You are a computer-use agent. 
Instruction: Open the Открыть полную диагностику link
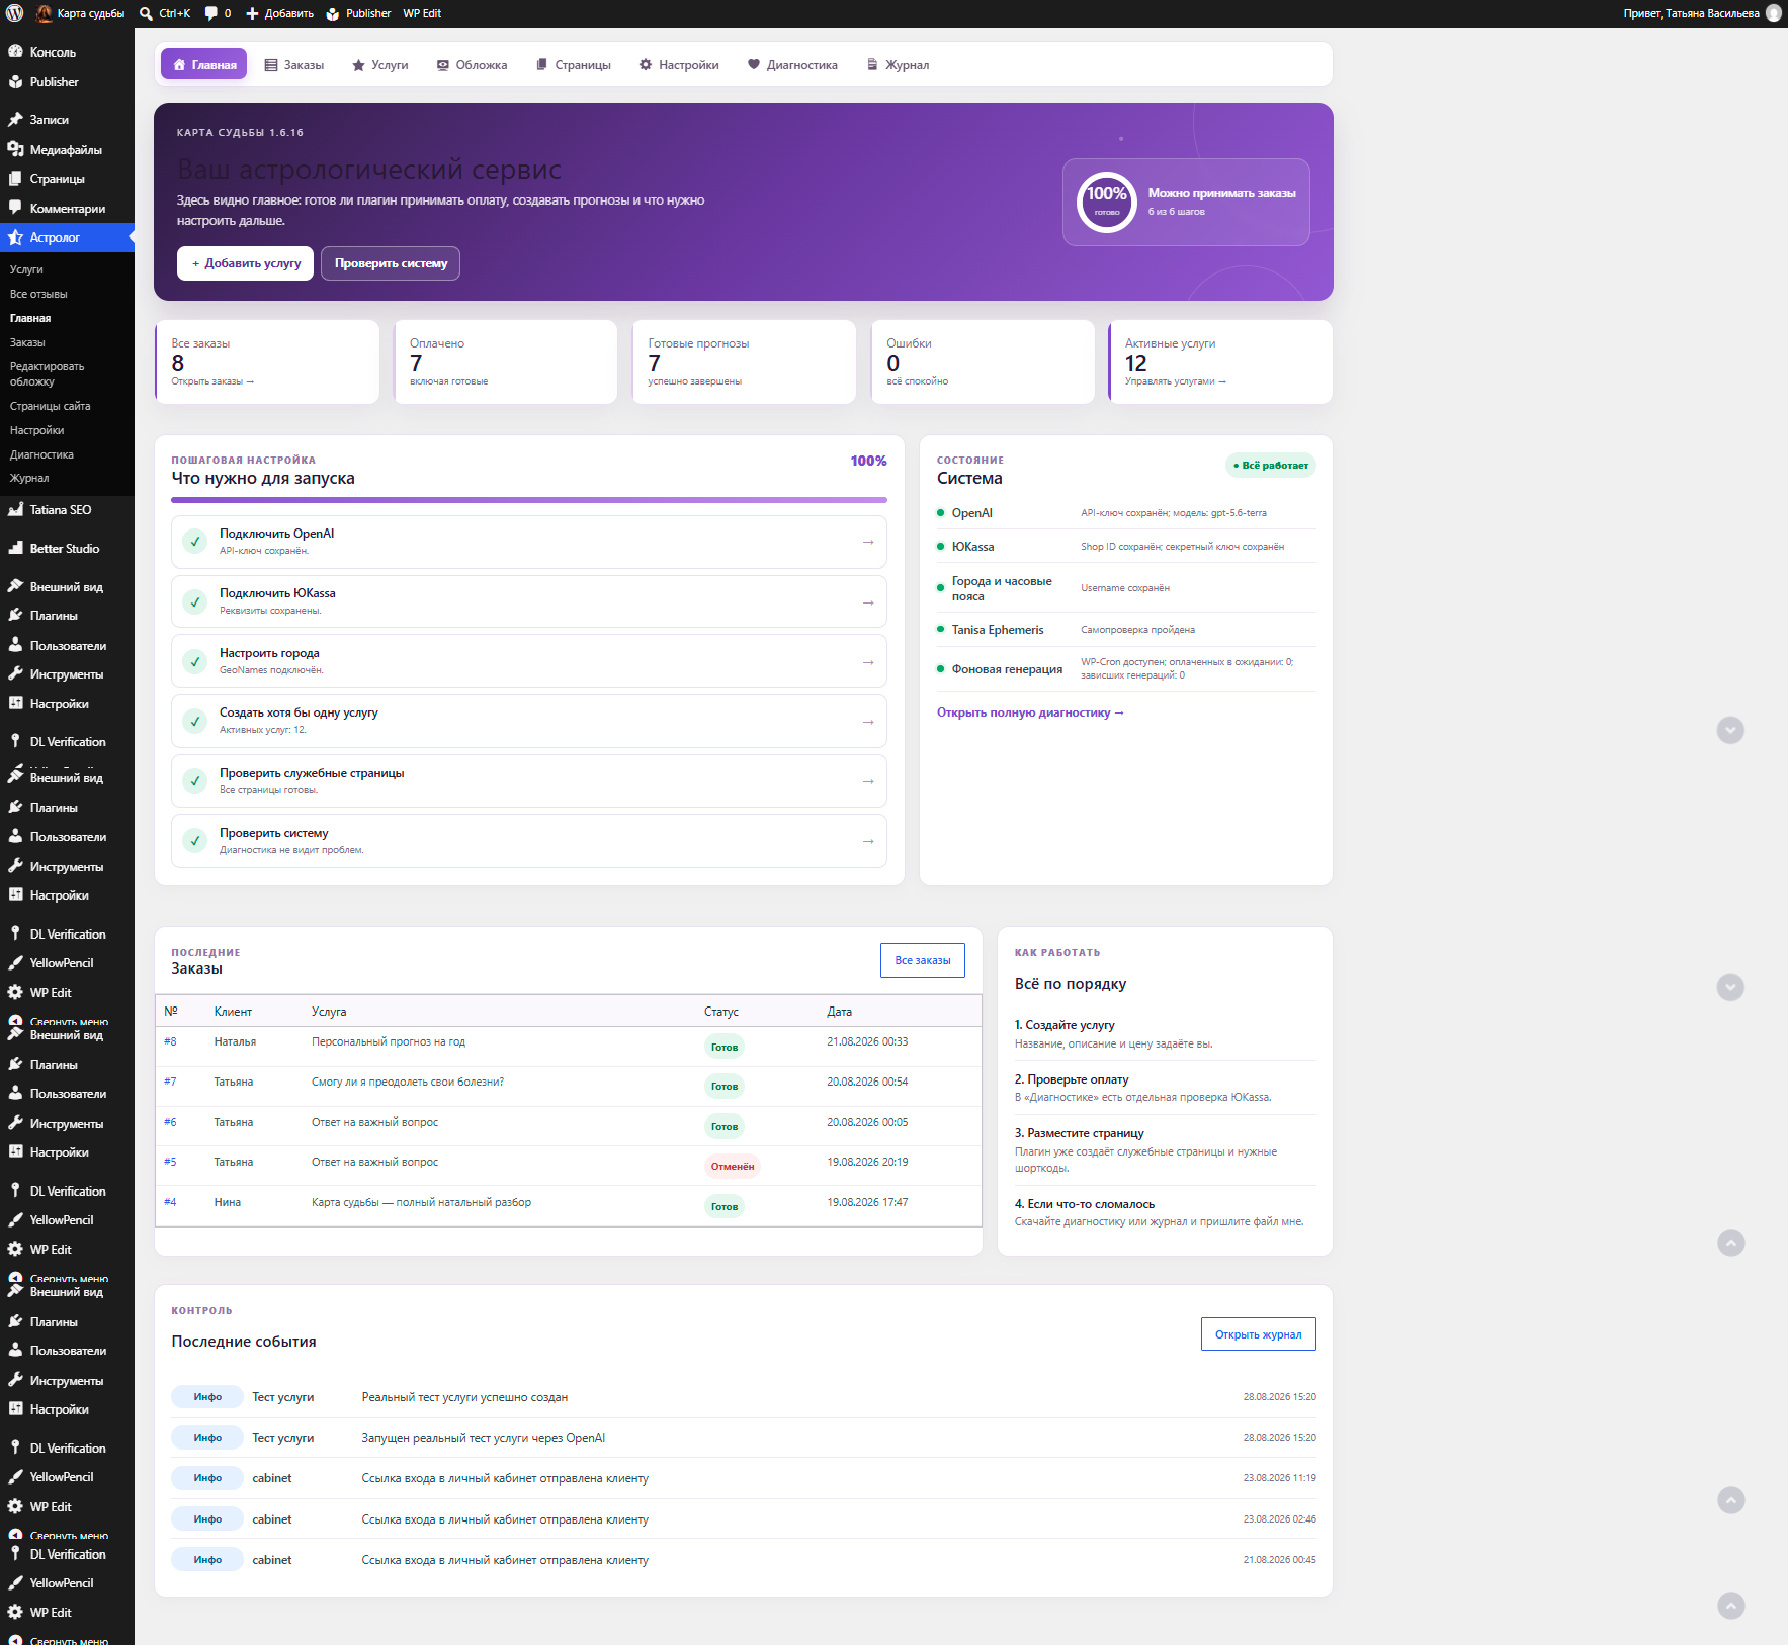(1030, 713)
